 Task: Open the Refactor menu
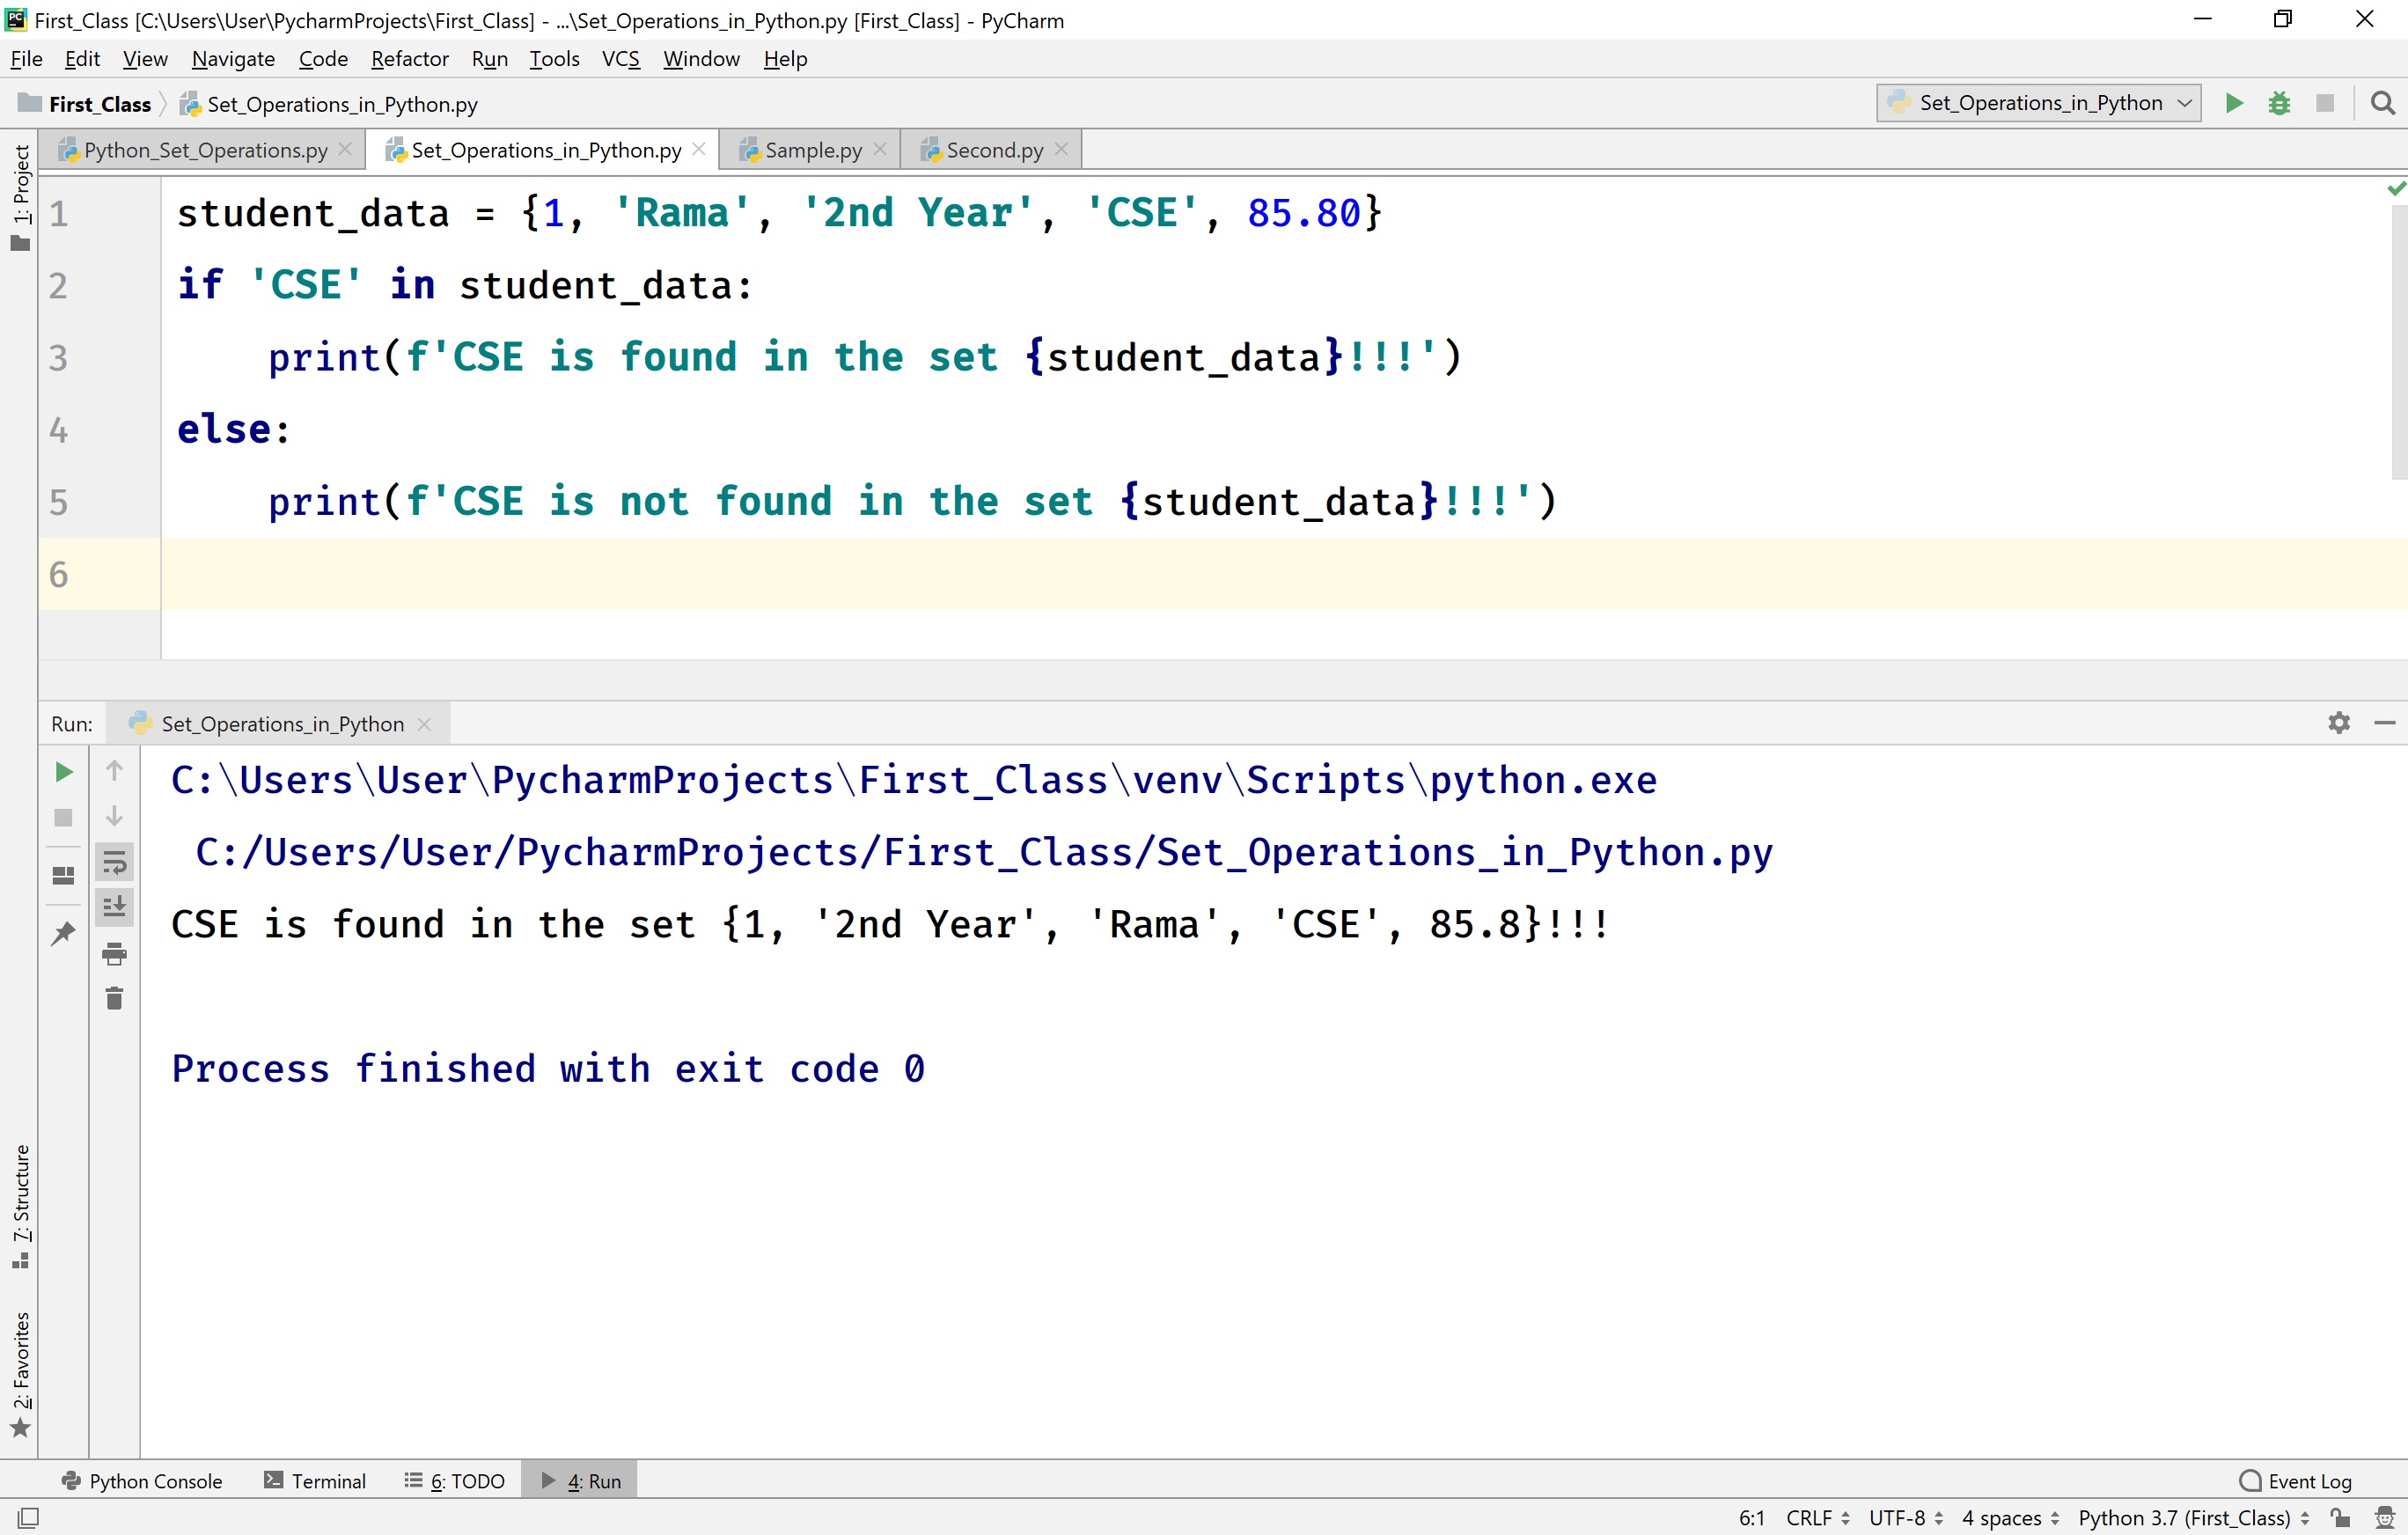(409, 59)
